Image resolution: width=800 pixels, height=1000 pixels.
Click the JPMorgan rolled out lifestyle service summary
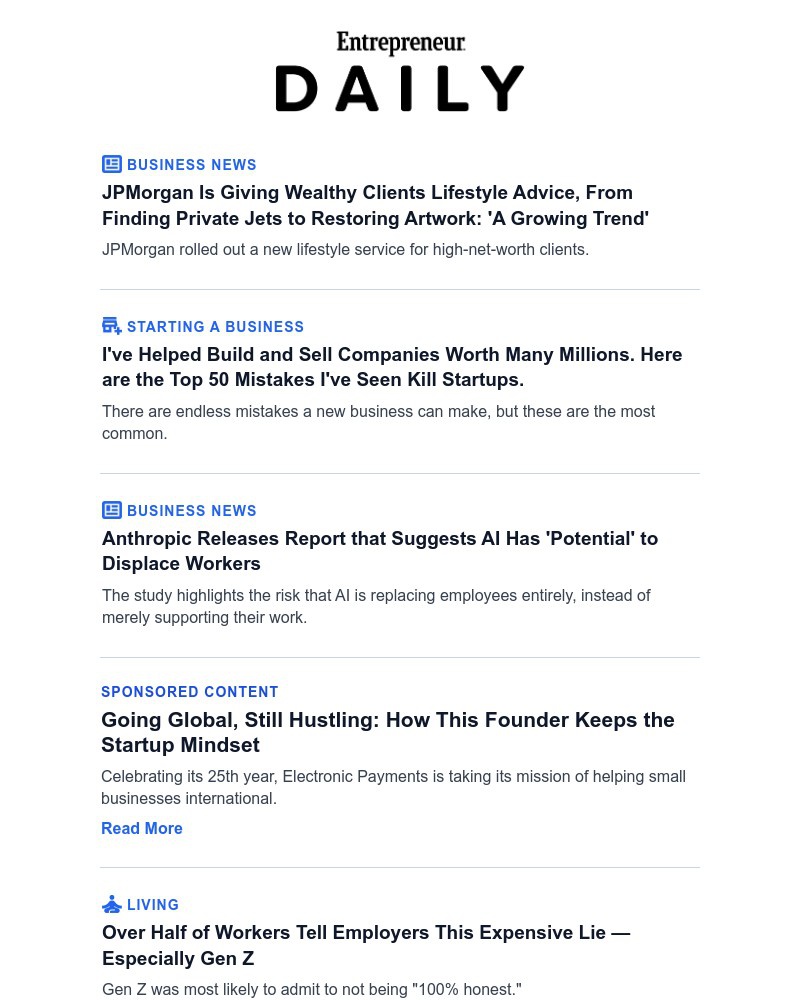[x=345, y=249]
